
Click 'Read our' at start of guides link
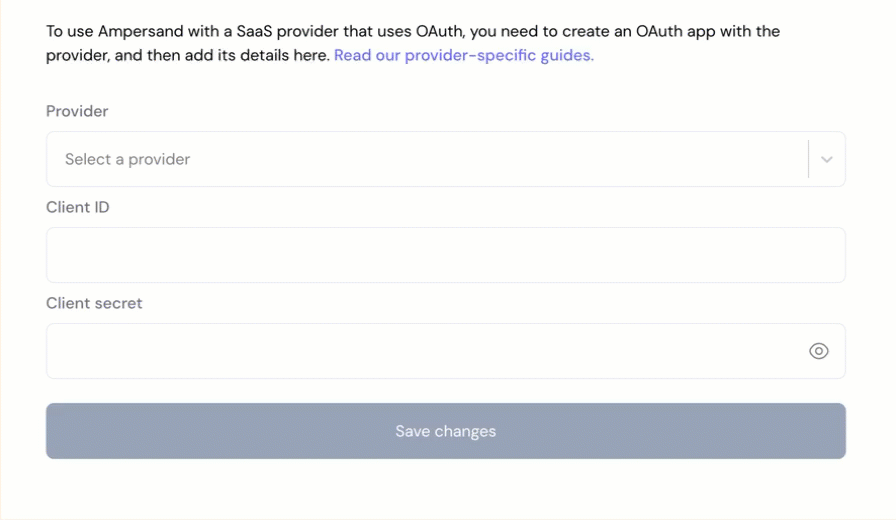366,55
